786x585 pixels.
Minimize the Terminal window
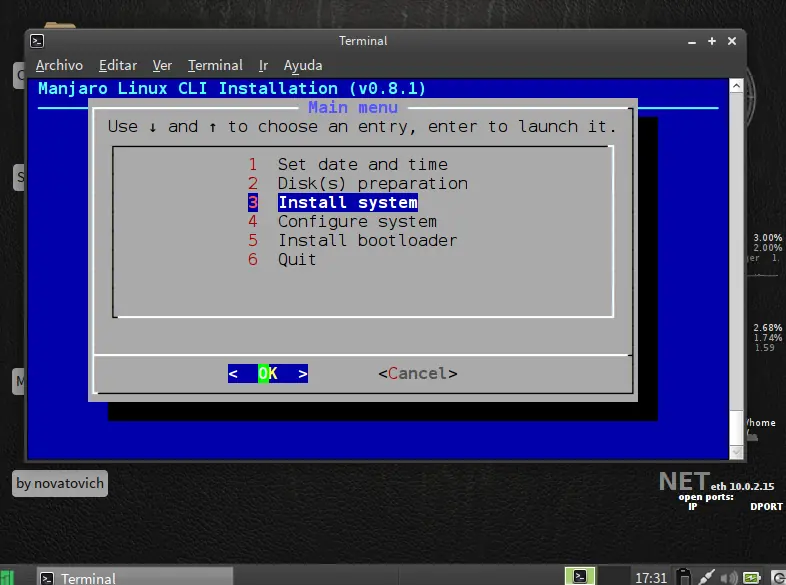[x=692, y=42]
